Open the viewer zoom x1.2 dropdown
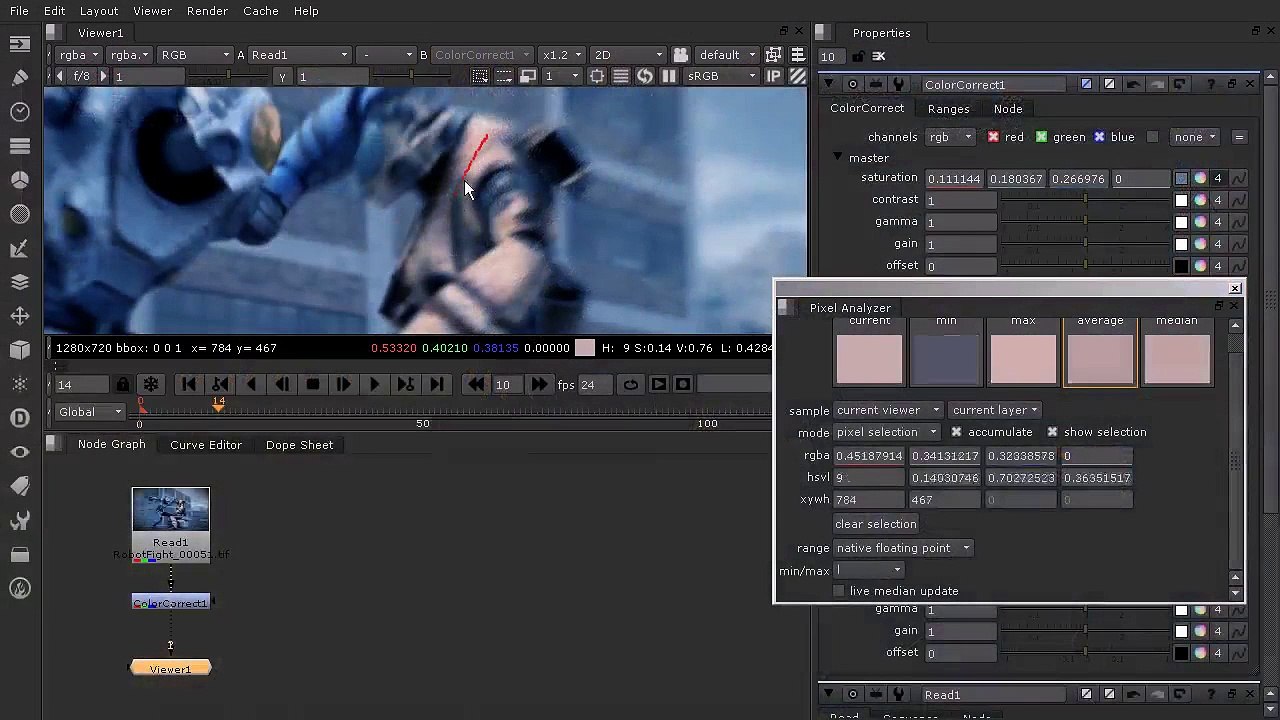Viewport: 1280px width, 720px height. [x=562, y=55]
